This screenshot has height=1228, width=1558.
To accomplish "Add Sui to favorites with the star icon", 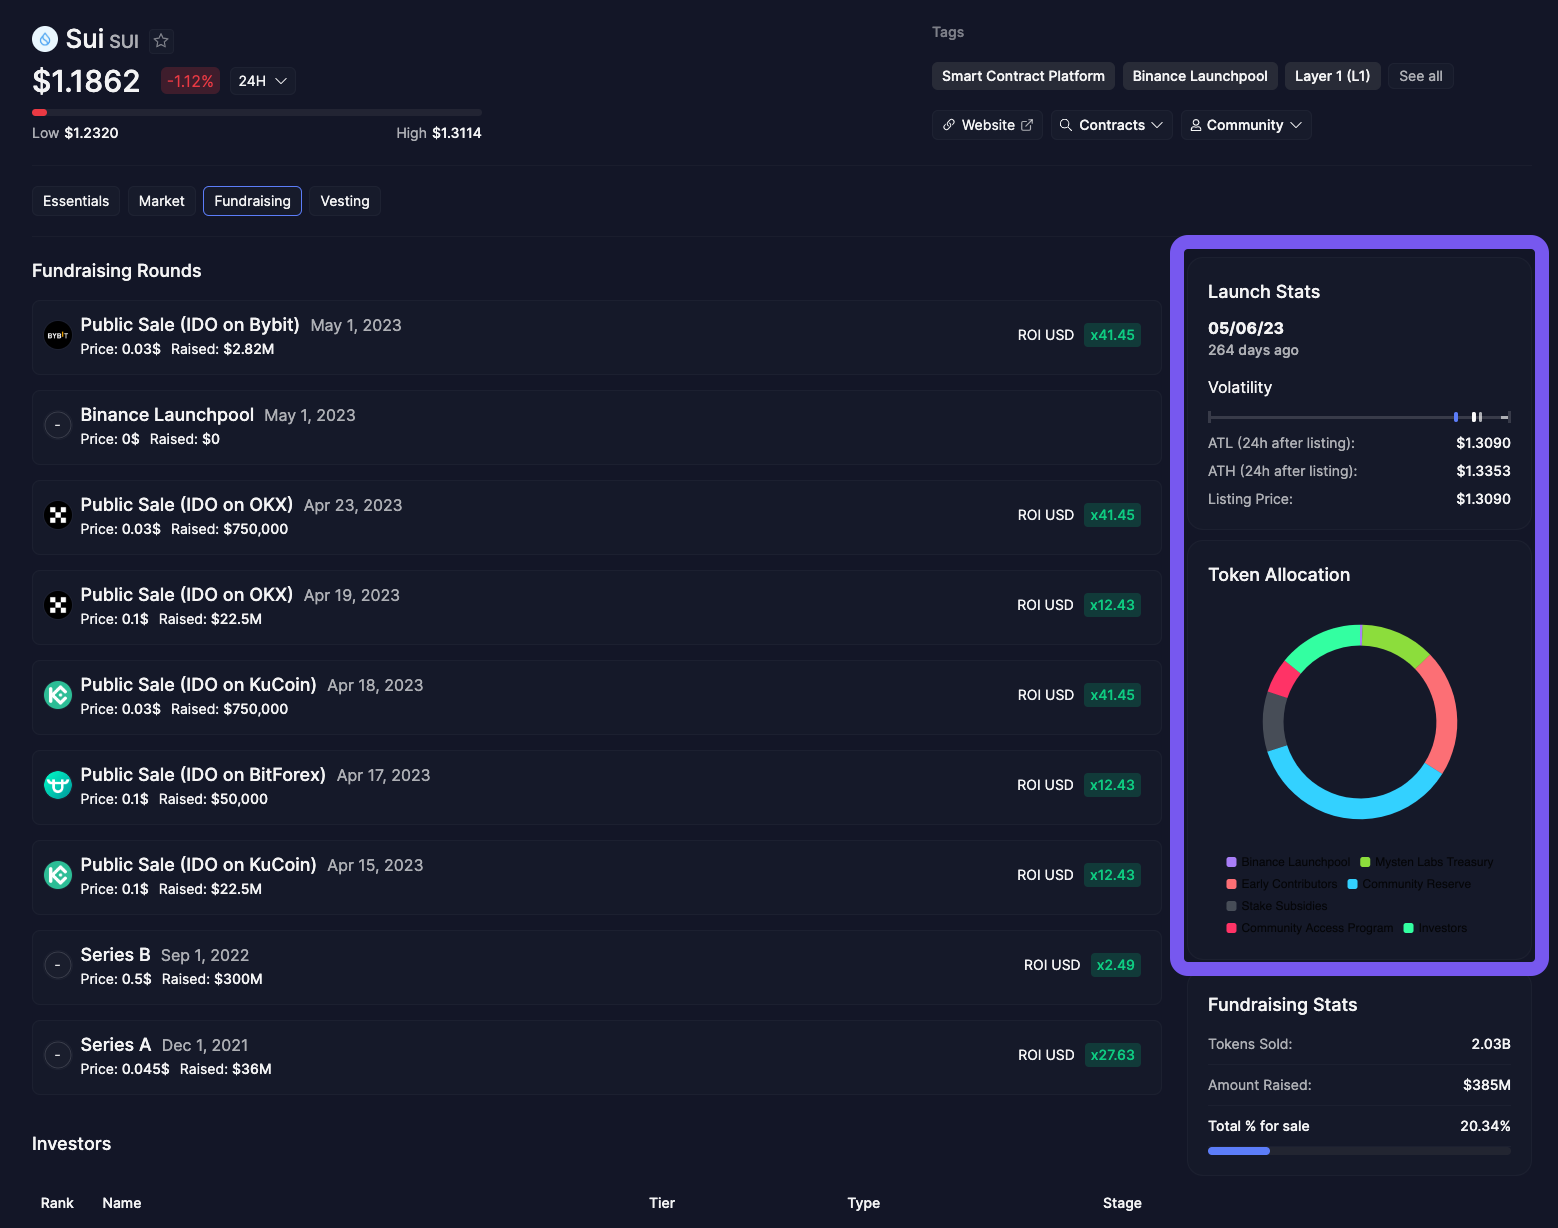I will click(x=161, y=41).
